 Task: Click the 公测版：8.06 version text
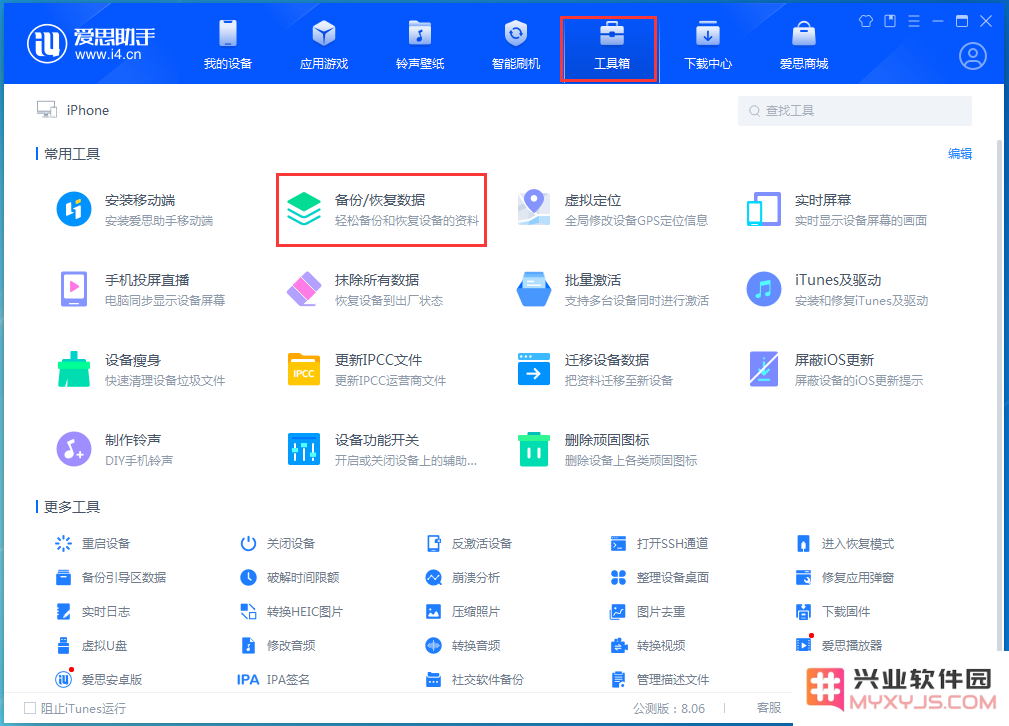669,709
